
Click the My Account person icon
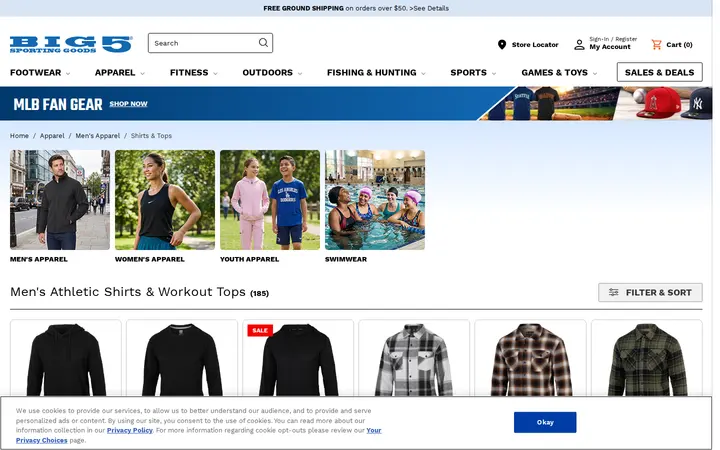pyautogui.click(x=579, y=45)
